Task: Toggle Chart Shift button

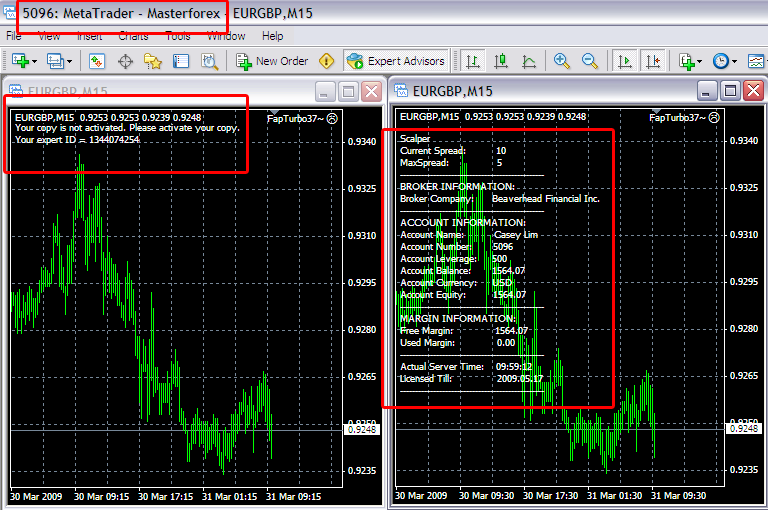Action: (x=653, y=61)
